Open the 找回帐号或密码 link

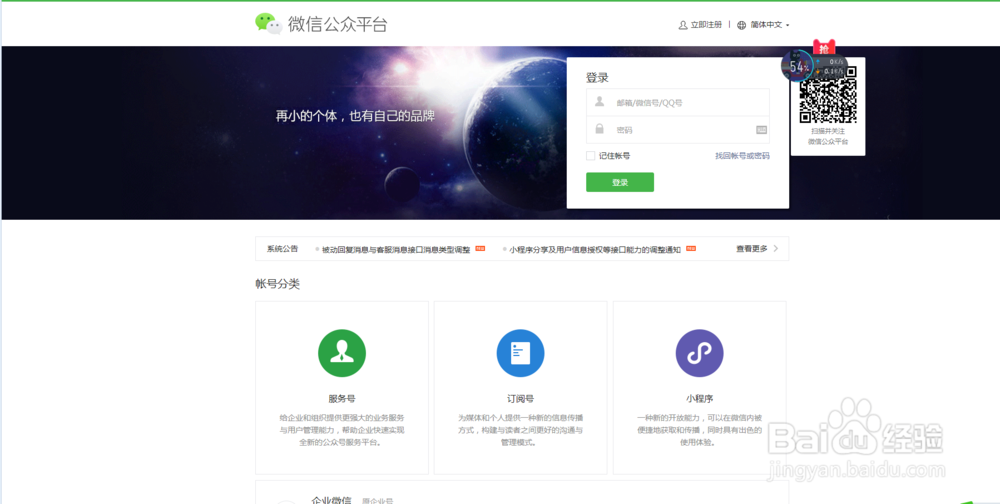coord(742,156)
